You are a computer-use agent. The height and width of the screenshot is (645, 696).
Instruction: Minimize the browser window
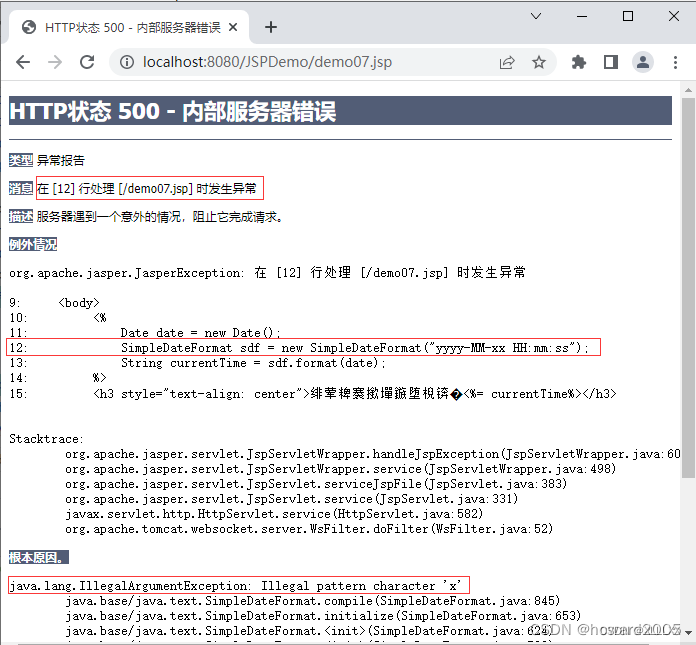(582, 16)
